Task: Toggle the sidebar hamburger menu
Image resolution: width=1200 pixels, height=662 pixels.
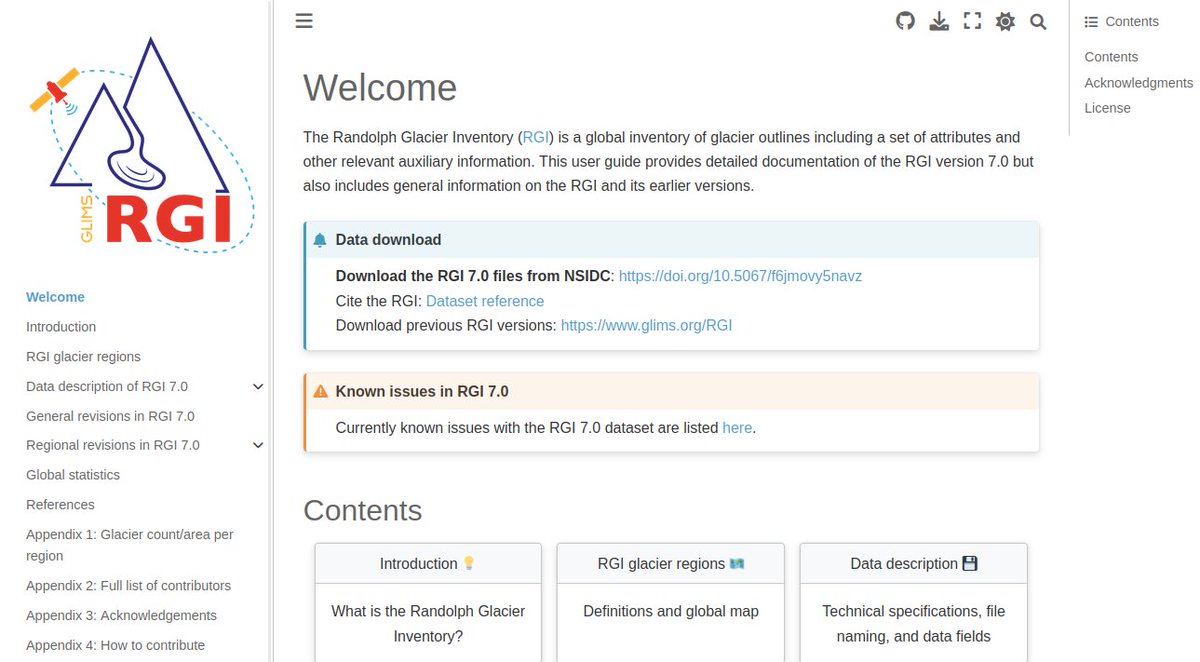Action: pos(304,21)
